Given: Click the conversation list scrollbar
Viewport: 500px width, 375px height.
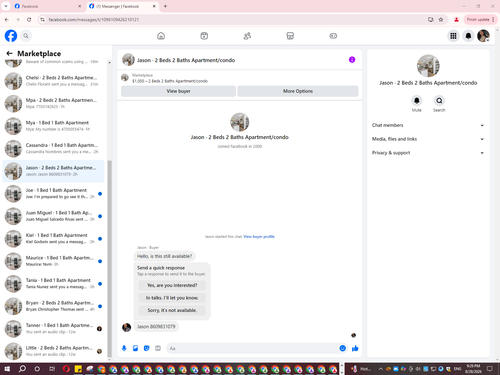Looking at the screenshot, I should coord(109,258).
